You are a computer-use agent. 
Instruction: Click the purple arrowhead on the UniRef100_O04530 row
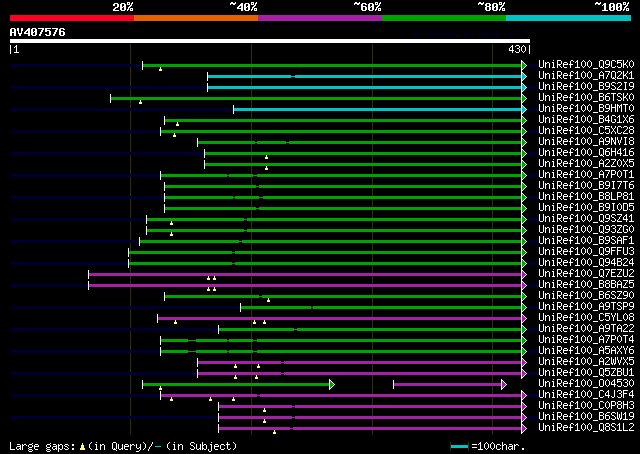point(504,385)
